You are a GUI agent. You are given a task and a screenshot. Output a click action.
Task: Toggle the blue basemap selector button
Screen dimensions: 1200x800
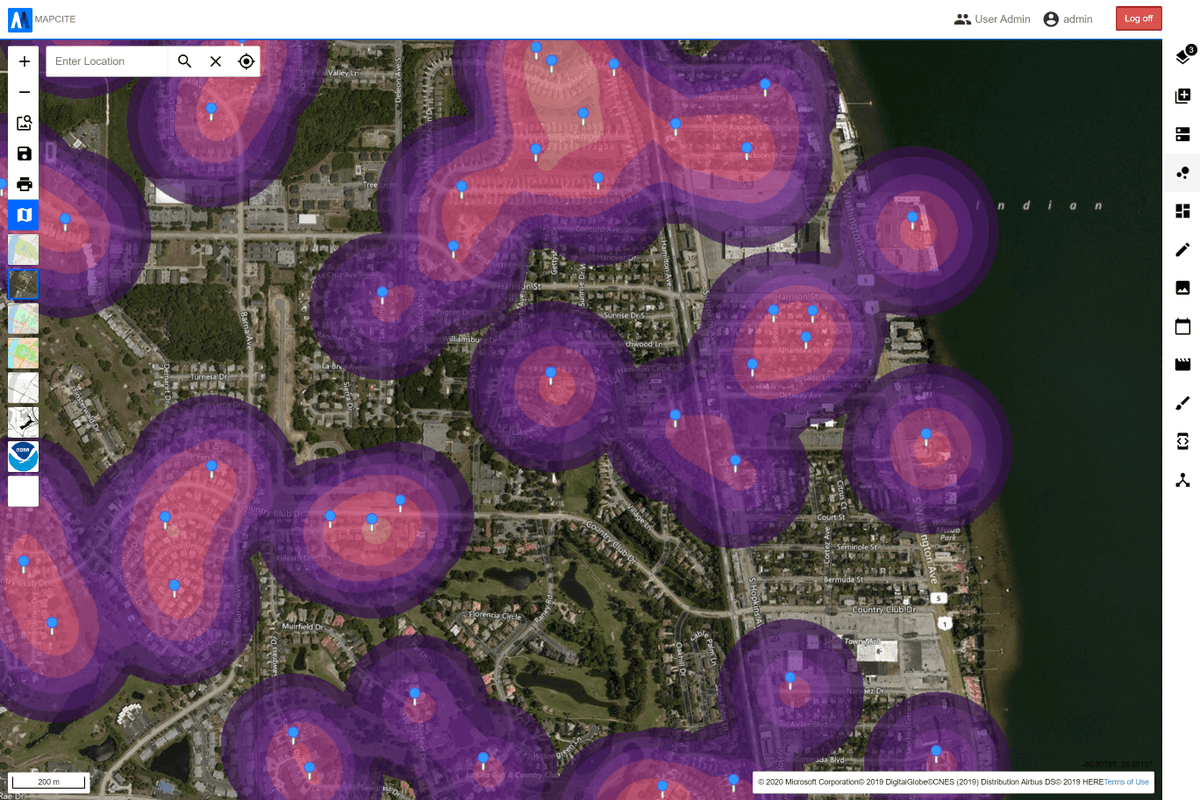point(24,214)
